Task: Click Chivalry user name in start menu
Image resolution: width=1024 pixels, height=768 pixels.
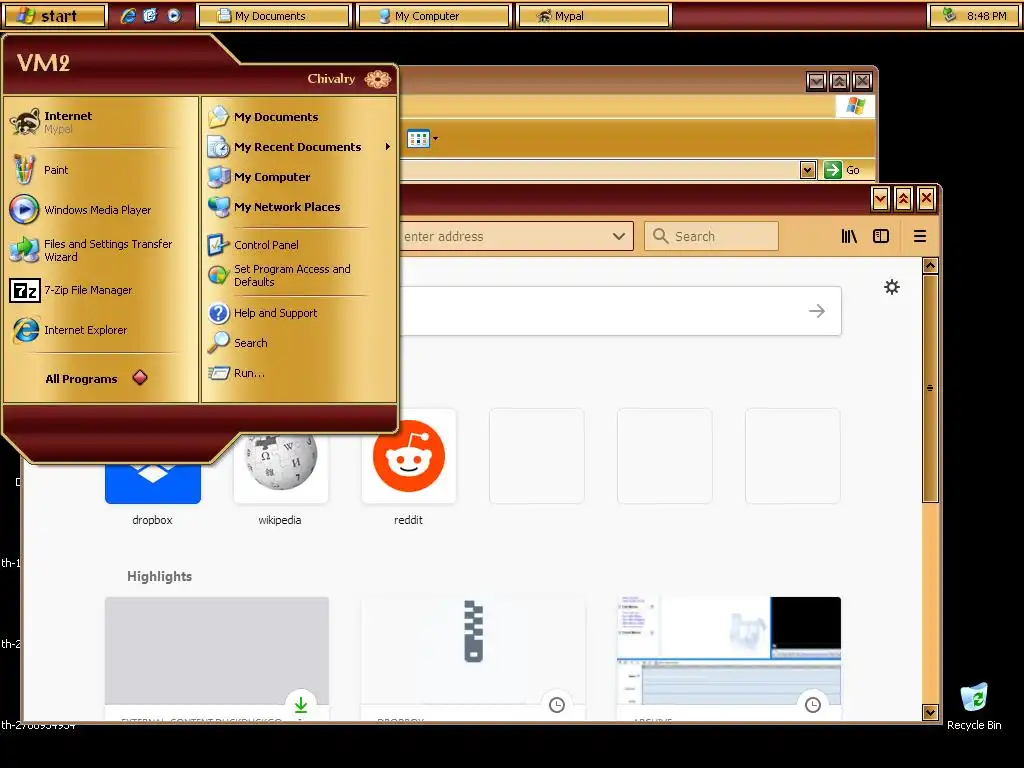Action: pyautogui.click(x=331, y=78)
